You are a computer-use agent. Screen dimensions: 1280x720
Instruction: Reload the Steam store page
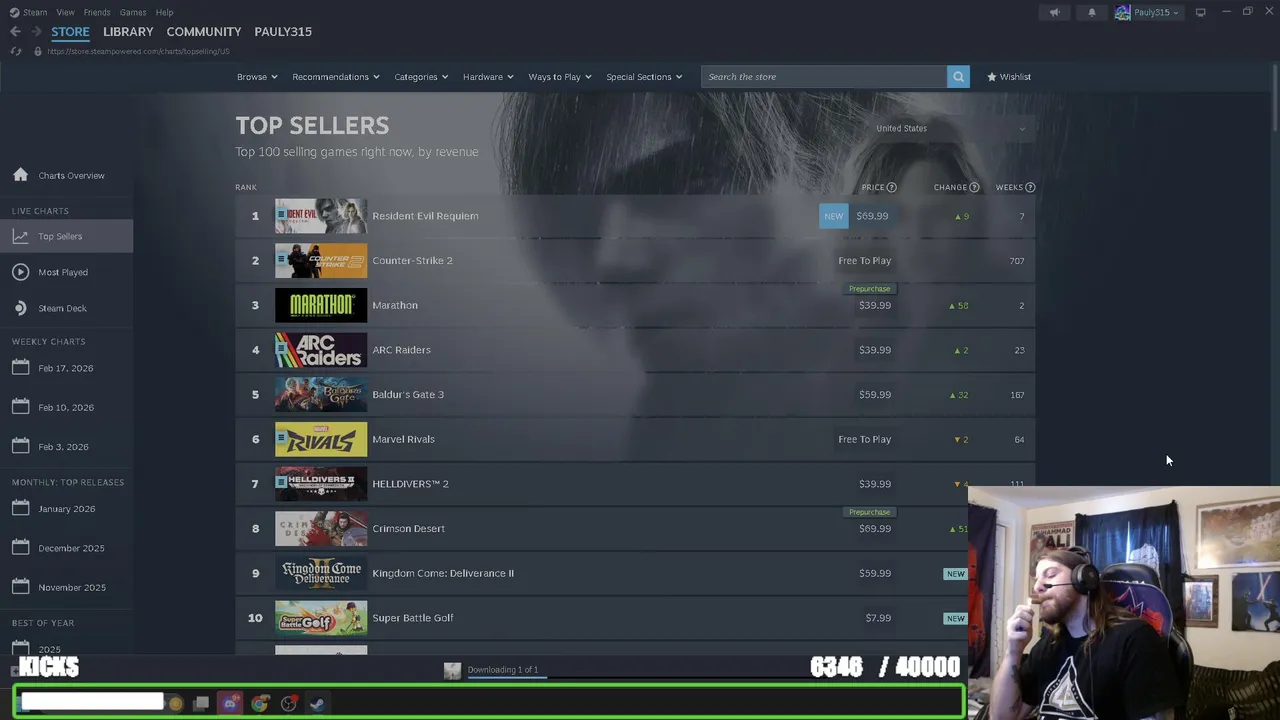click(x=16, y=51)
